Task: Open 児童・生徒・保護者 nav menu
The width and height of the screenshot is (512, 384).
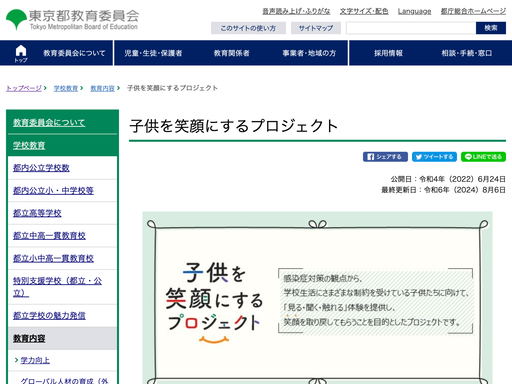Action: pos(153,53)
